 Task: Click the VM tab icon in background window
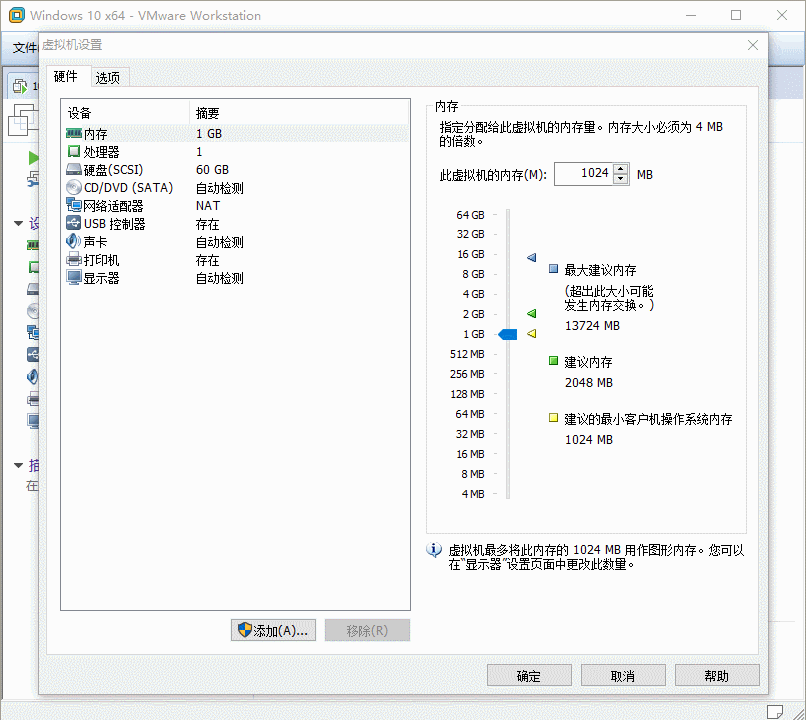pyautogui.click(x=21, y=86)
